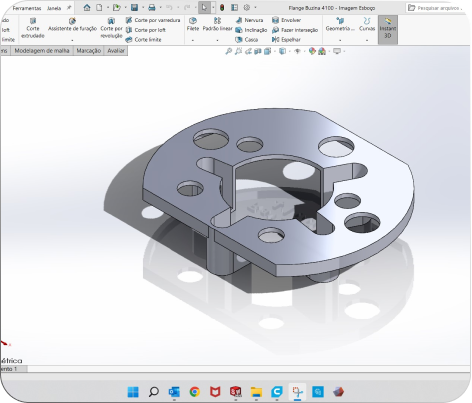The width and height of the screenshot is (472, 403).
Task: Click the Envolver tool
Action: point(286,20)
